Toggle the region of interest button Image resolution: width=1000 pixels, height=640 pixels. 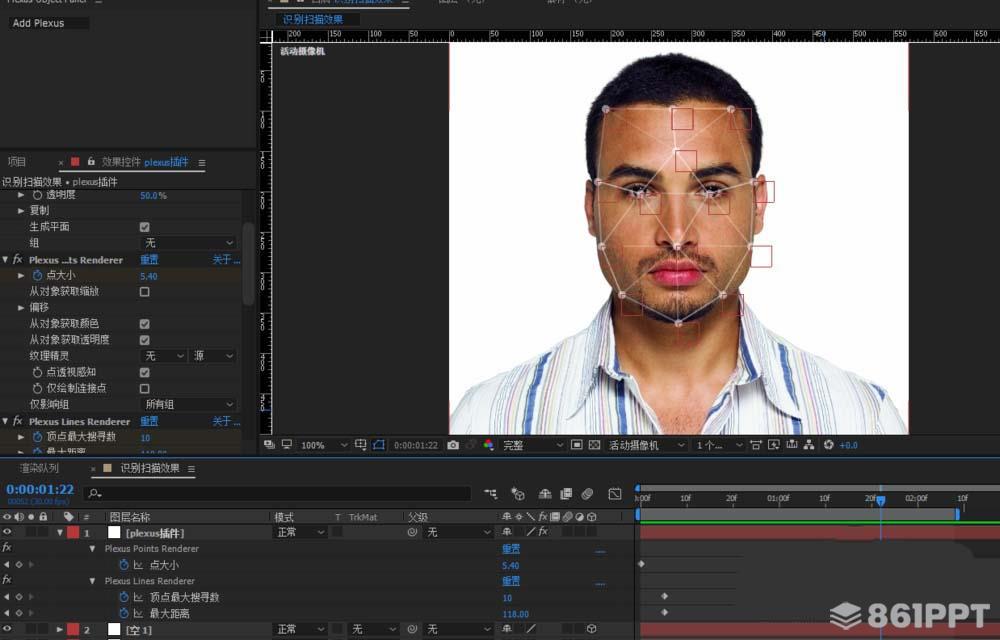577,445
